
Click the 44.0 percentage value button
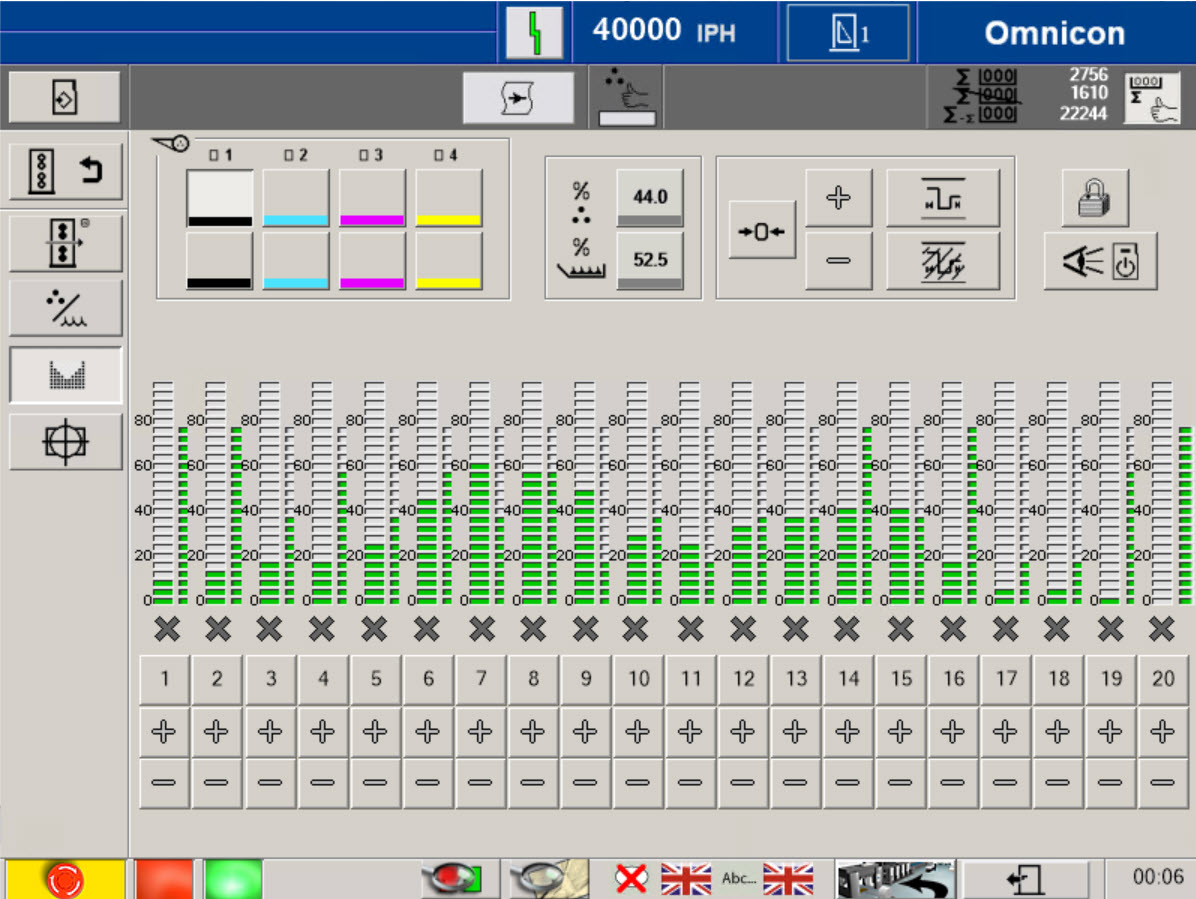(x=650, y=196)
